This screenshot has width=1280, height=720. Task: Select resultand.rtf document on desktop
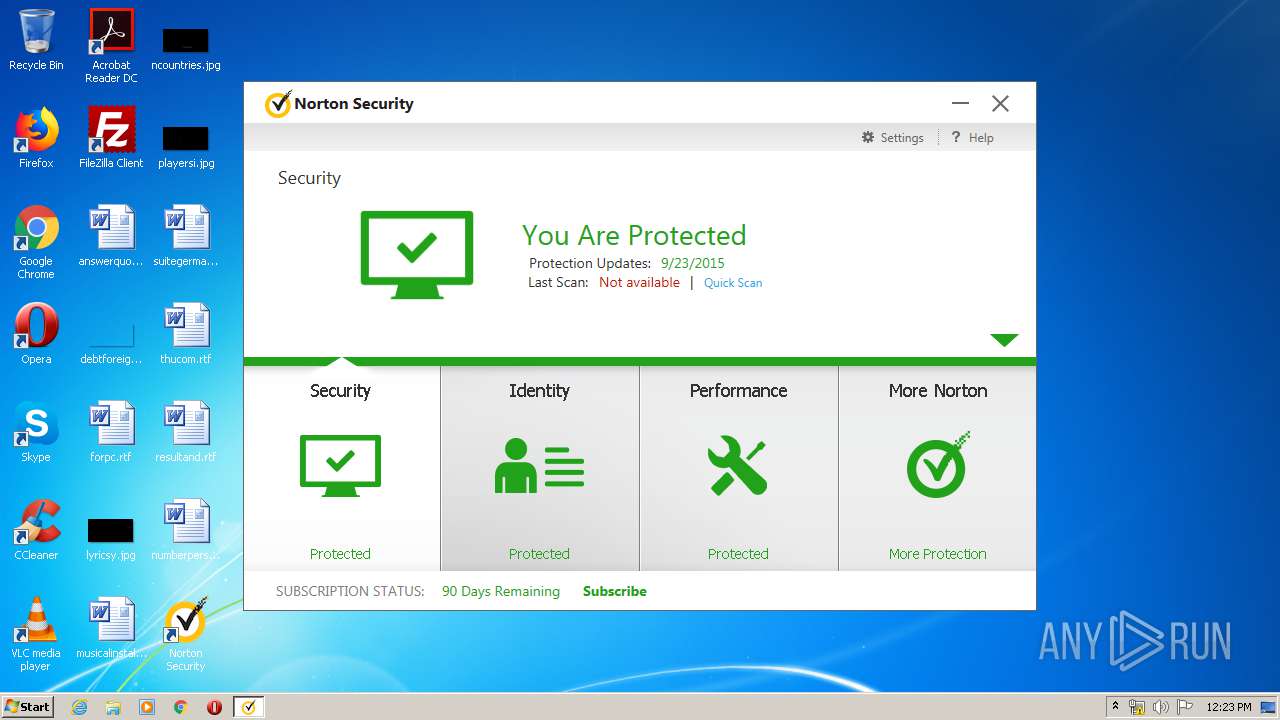point(185,433)
